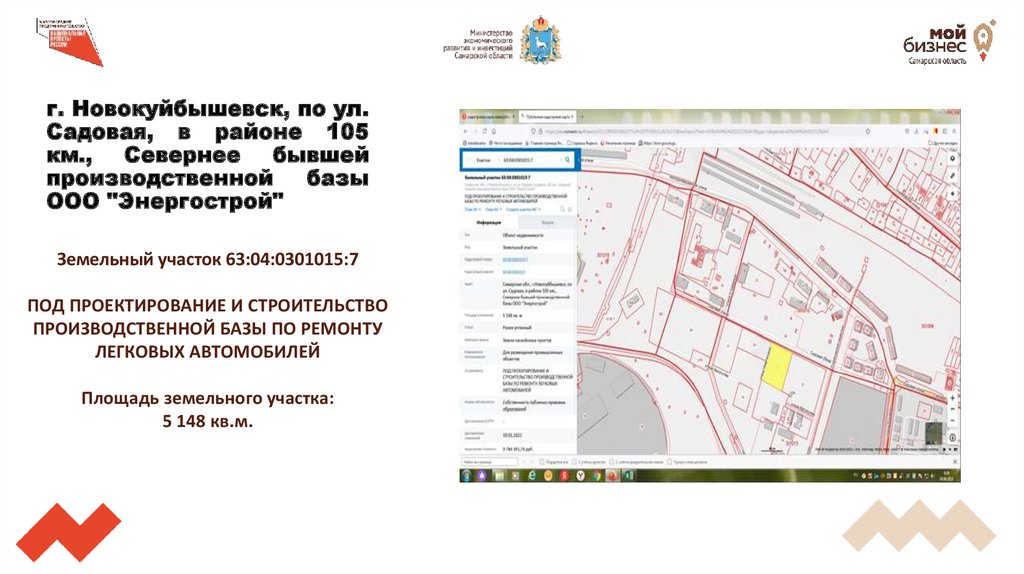Click the browser Back arrow
The image size is (1024, 574).
[466, 131]
